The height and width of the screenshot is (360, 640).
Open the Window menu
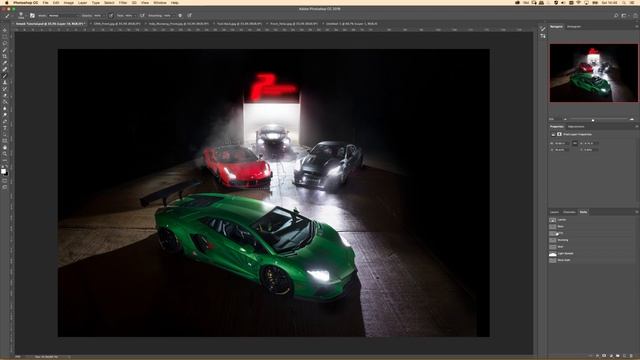[160, 2]
